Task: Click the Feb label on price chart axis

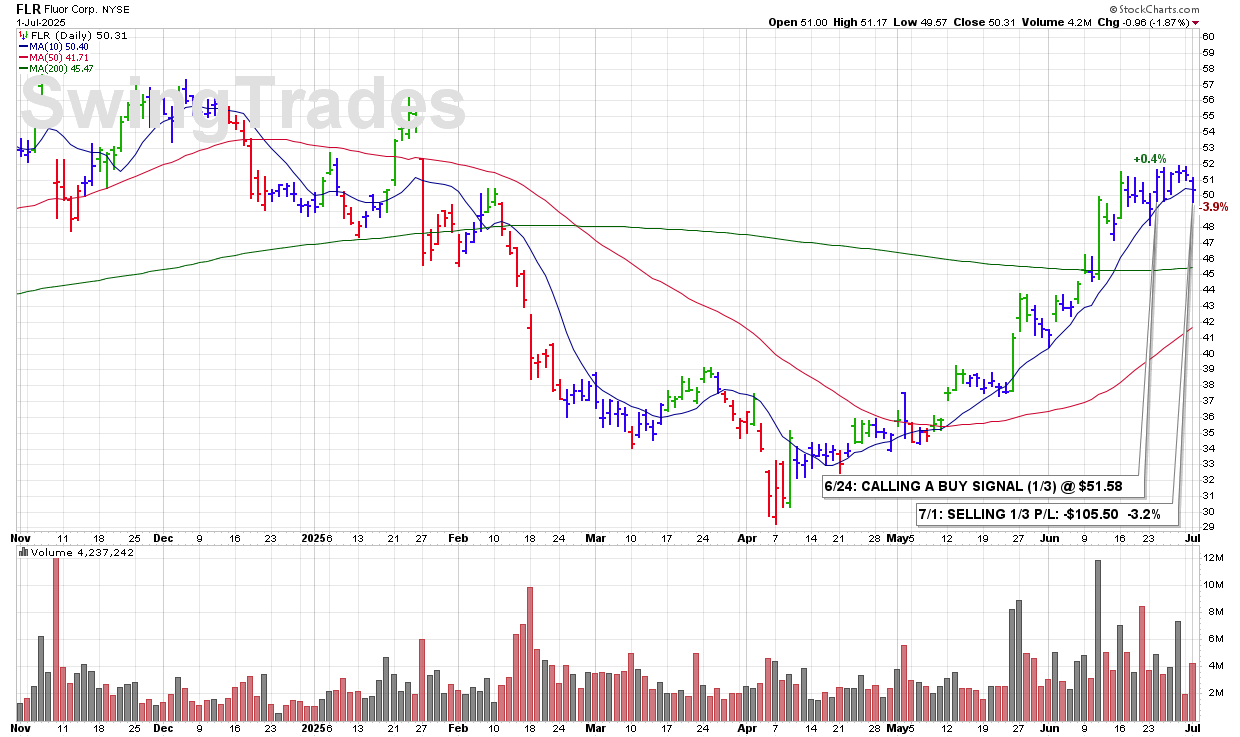Action: tap(458, 537)
